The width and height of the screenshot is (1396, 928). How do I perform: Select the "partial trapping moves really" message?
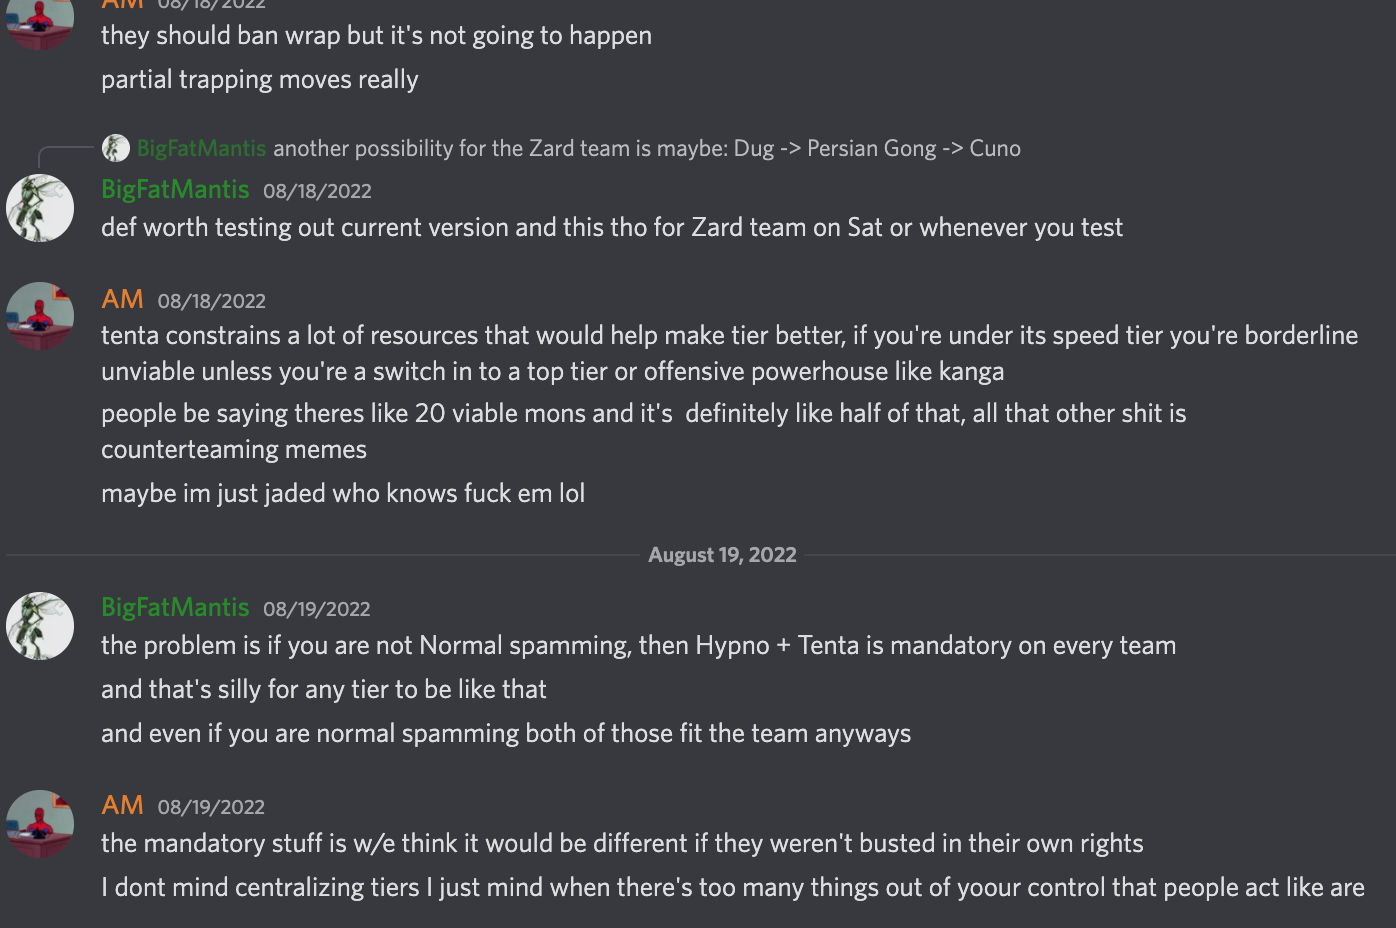tap(259, 80)
